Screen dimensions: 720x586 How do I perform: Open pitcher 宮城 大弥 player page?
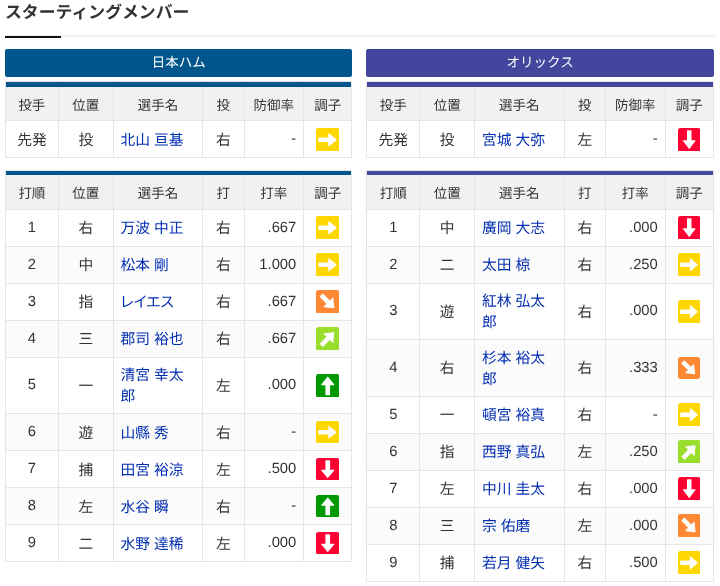pyautogui.click(x=513, y=140)
